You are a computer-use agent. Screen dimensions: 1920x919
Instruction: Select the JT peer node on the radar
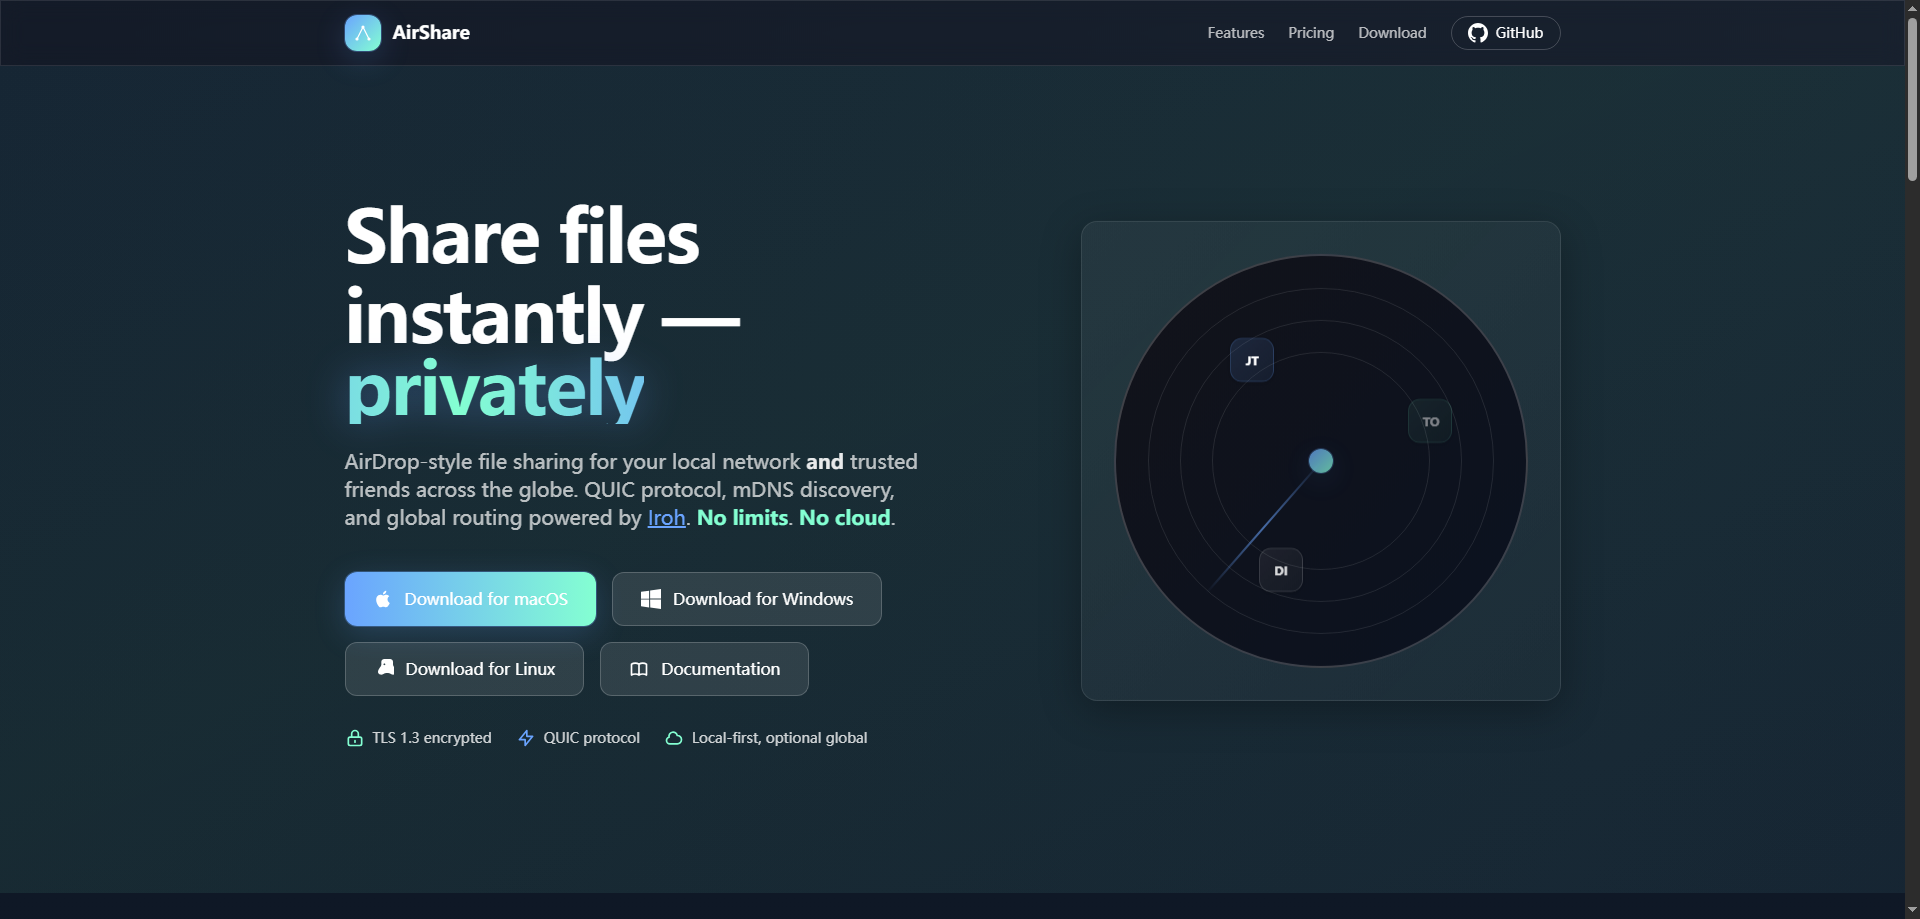(x=1252, y=360)
